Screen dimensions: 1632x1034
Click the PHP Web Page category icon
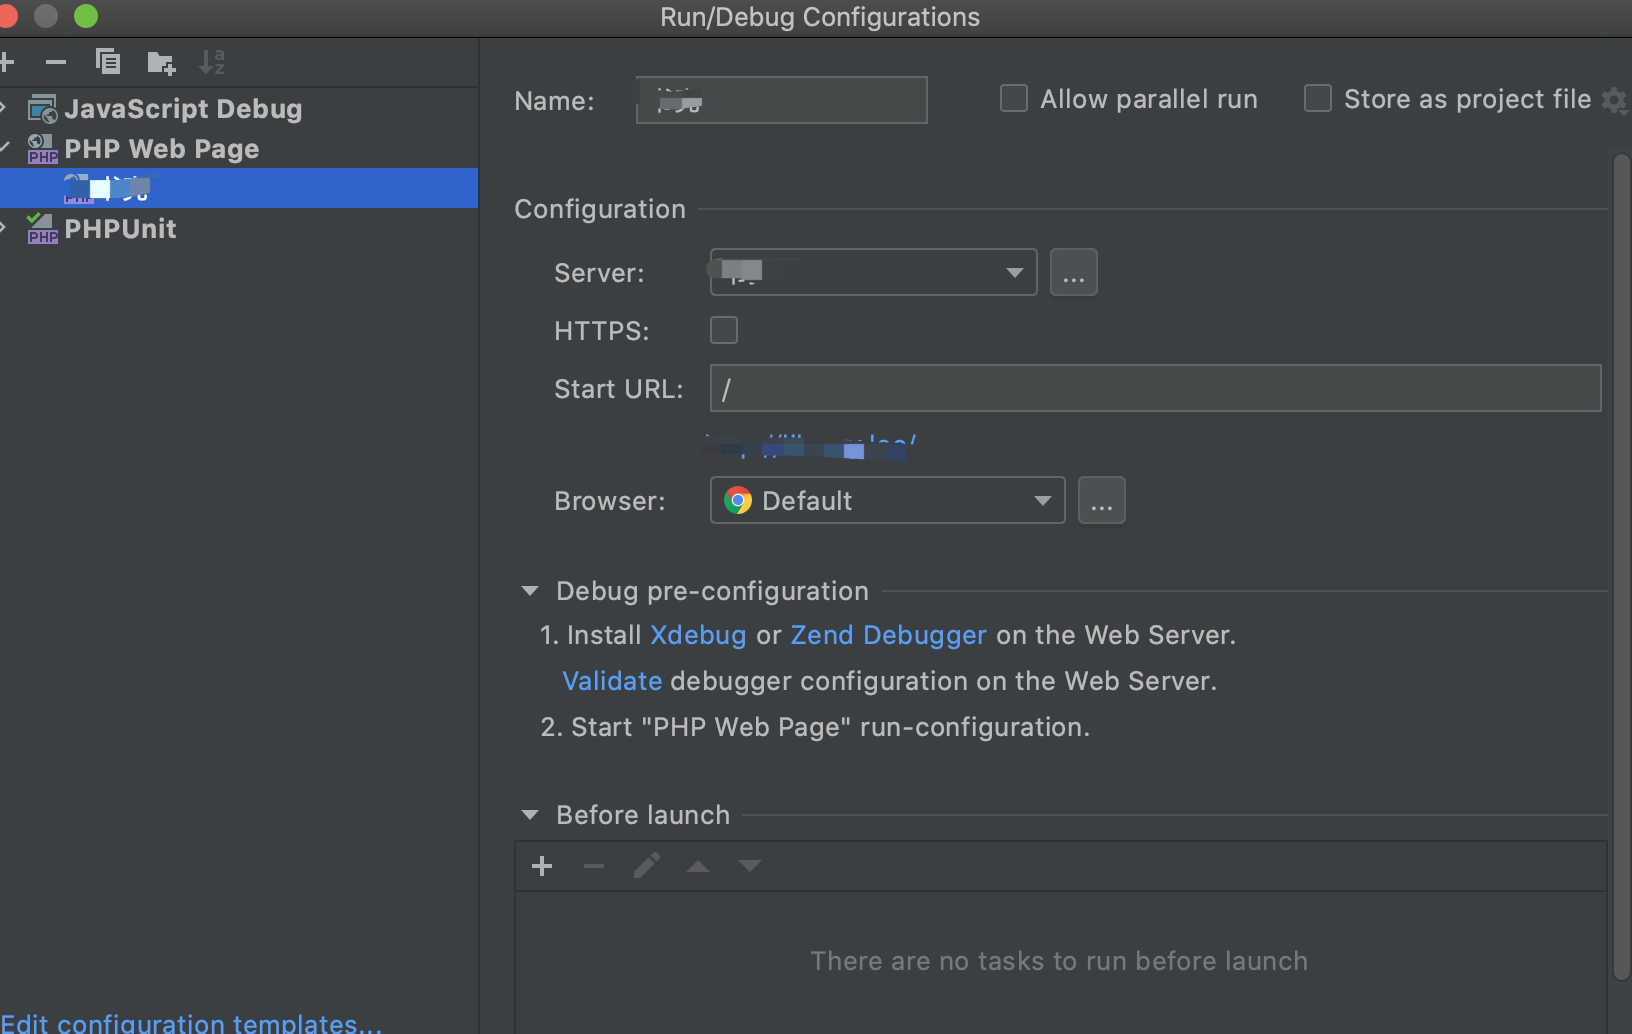43,149
